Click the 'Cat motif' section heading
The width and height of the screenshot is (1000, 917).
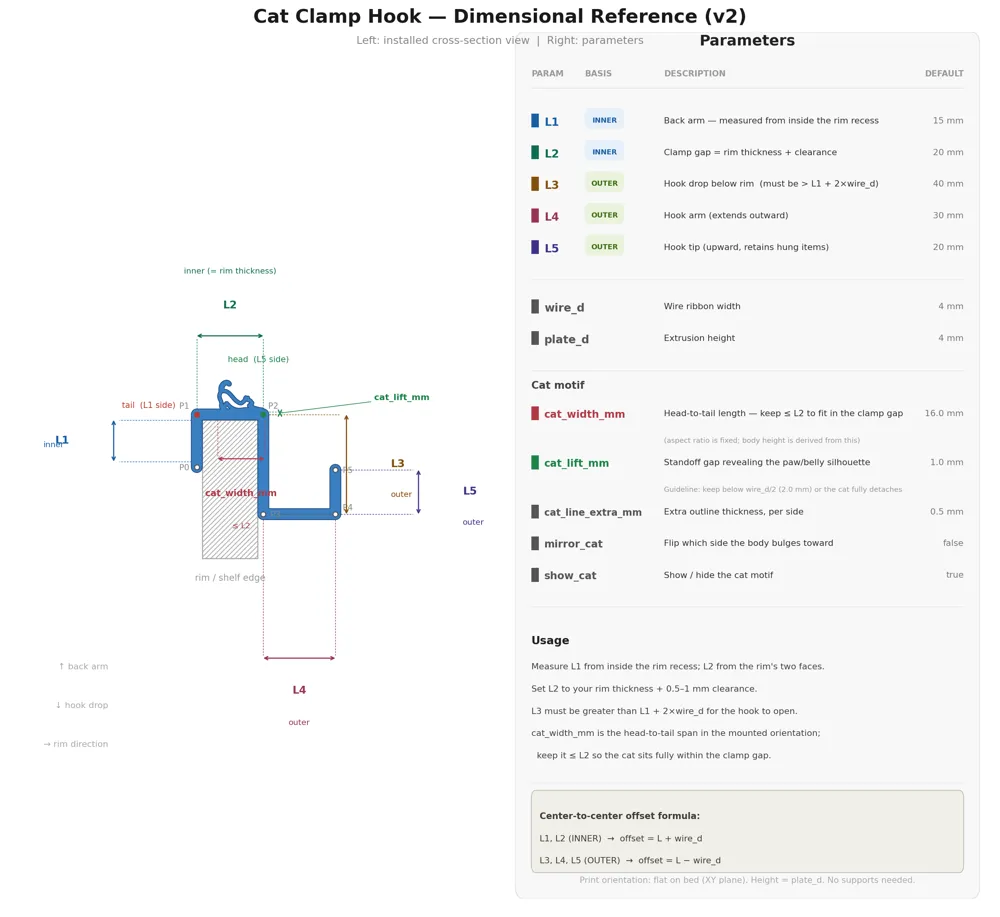pyautogui.click(x=557, y=385)
